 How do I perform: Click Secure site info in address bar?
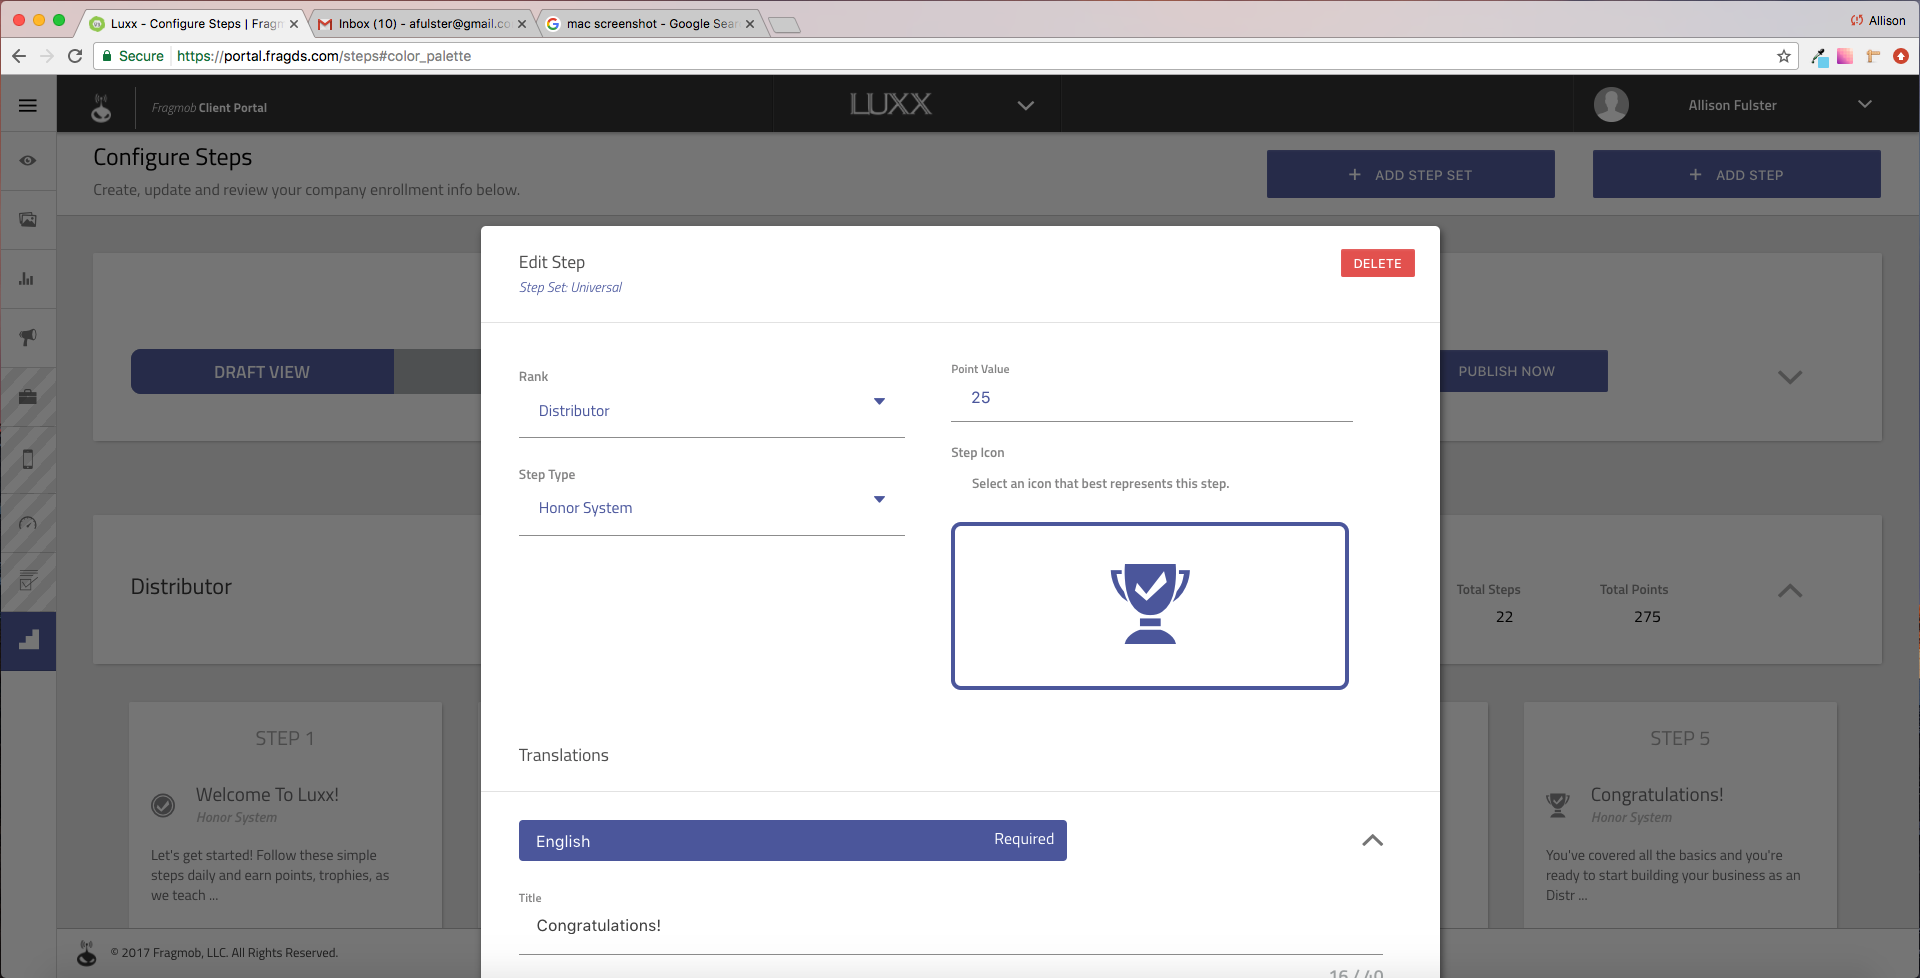pyautogui.click(x=133, y=56)
